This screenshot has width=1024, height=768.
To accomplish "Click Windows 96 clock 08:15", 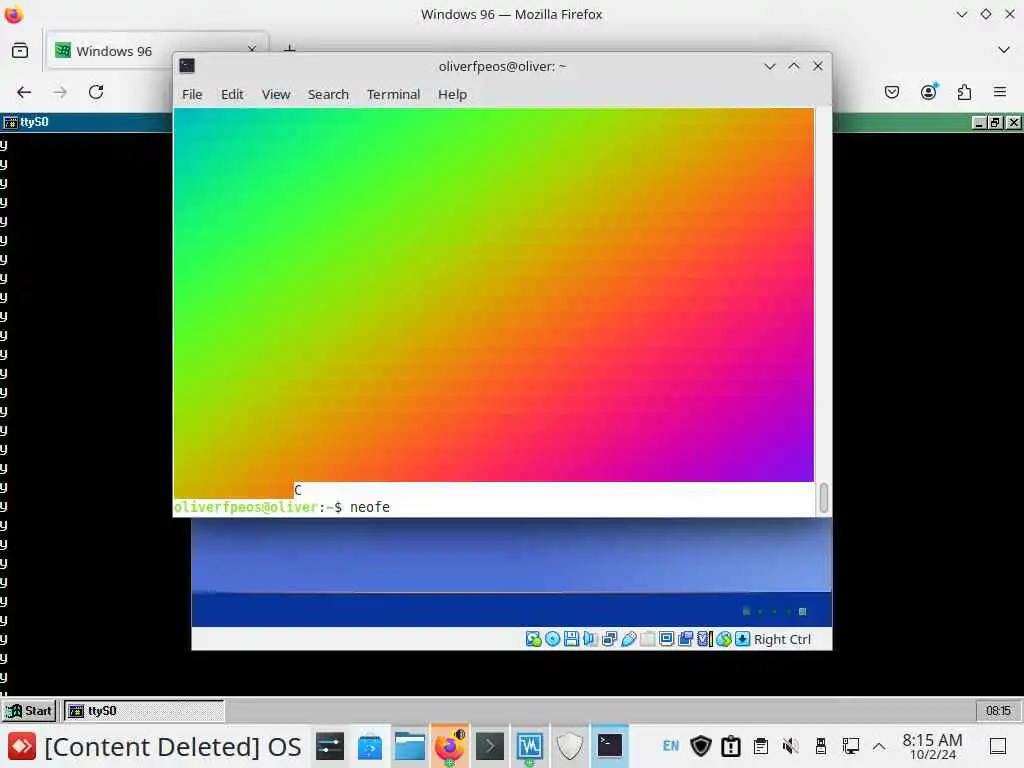I will (998, 711).
